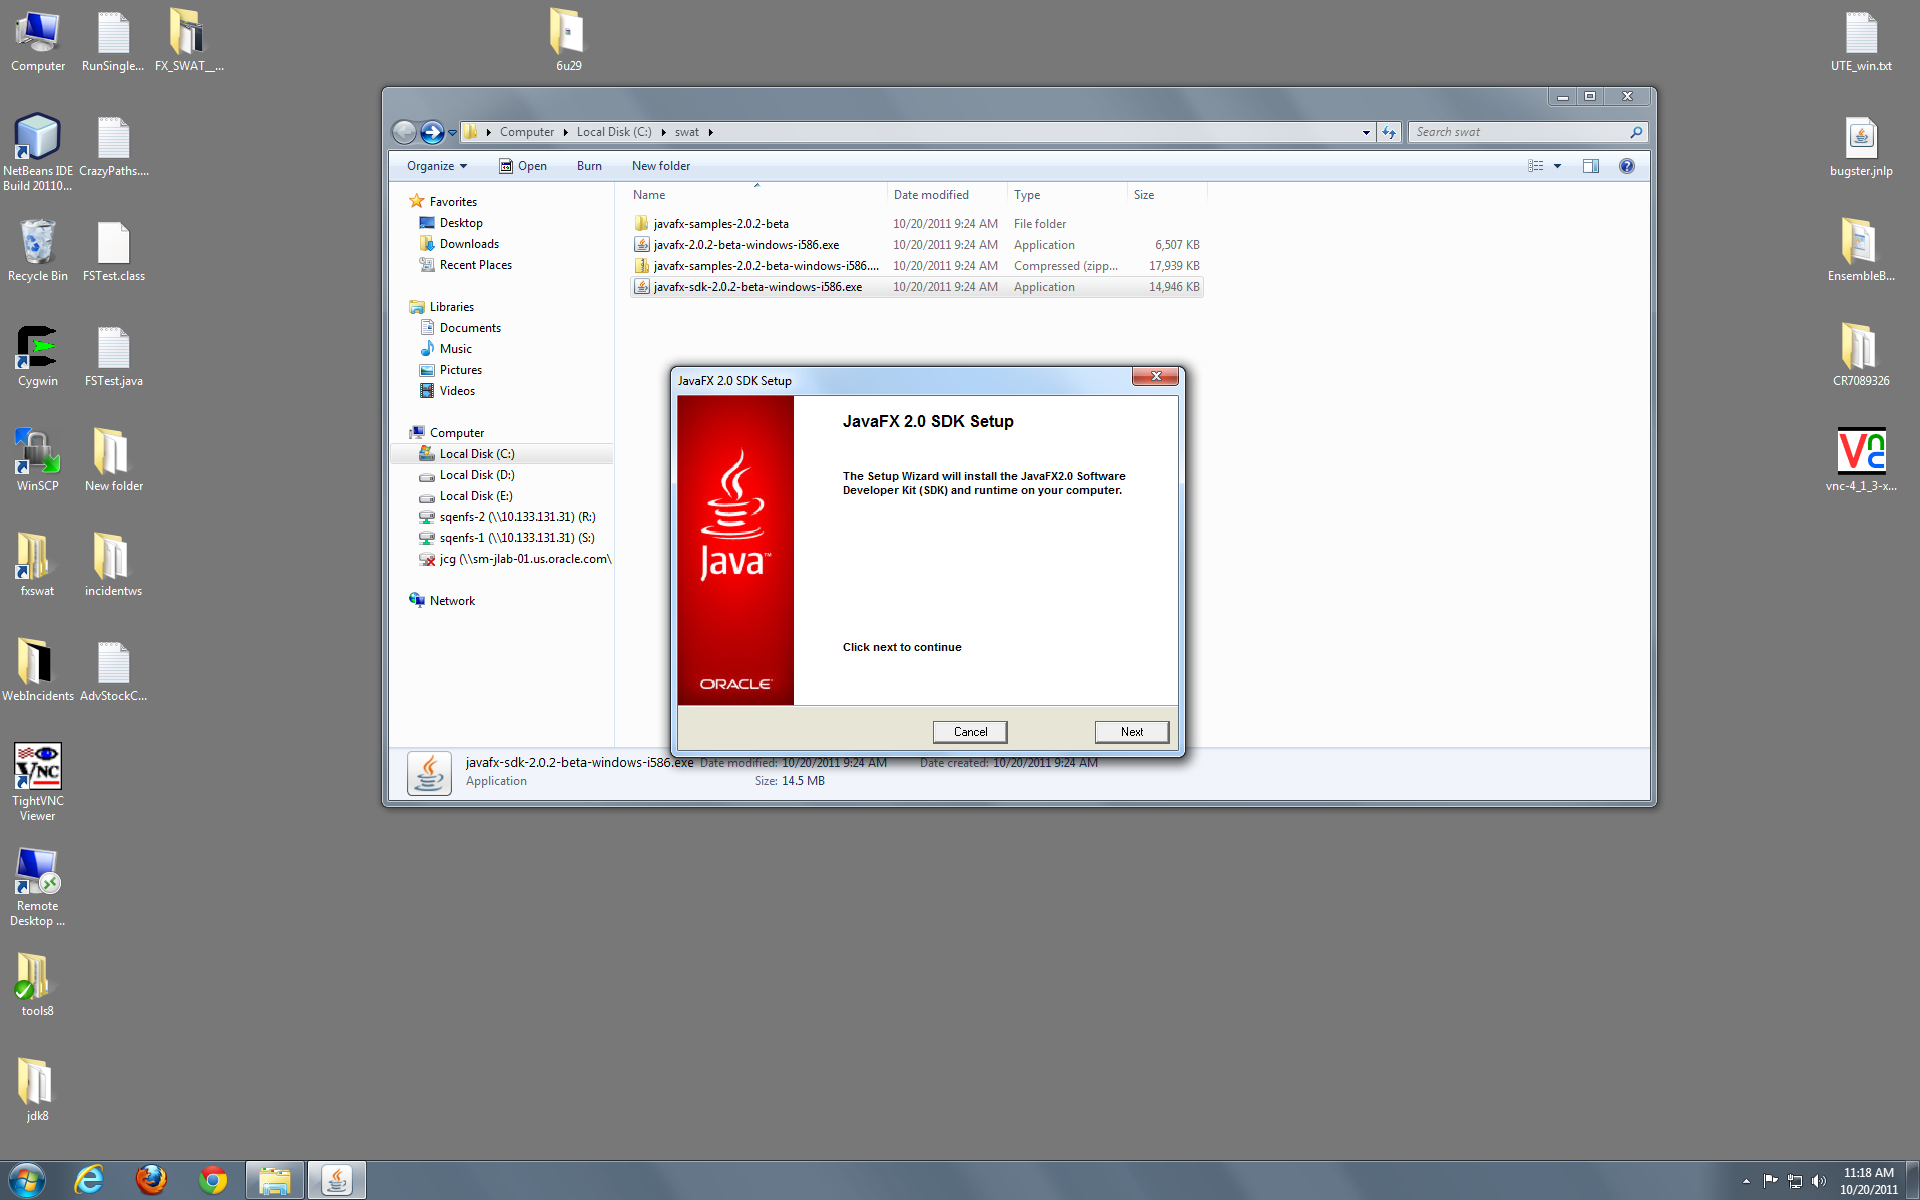Click Next in JavaFX setup wizard
Screen dimensions: 1920x1200
tap(1131, 732)
